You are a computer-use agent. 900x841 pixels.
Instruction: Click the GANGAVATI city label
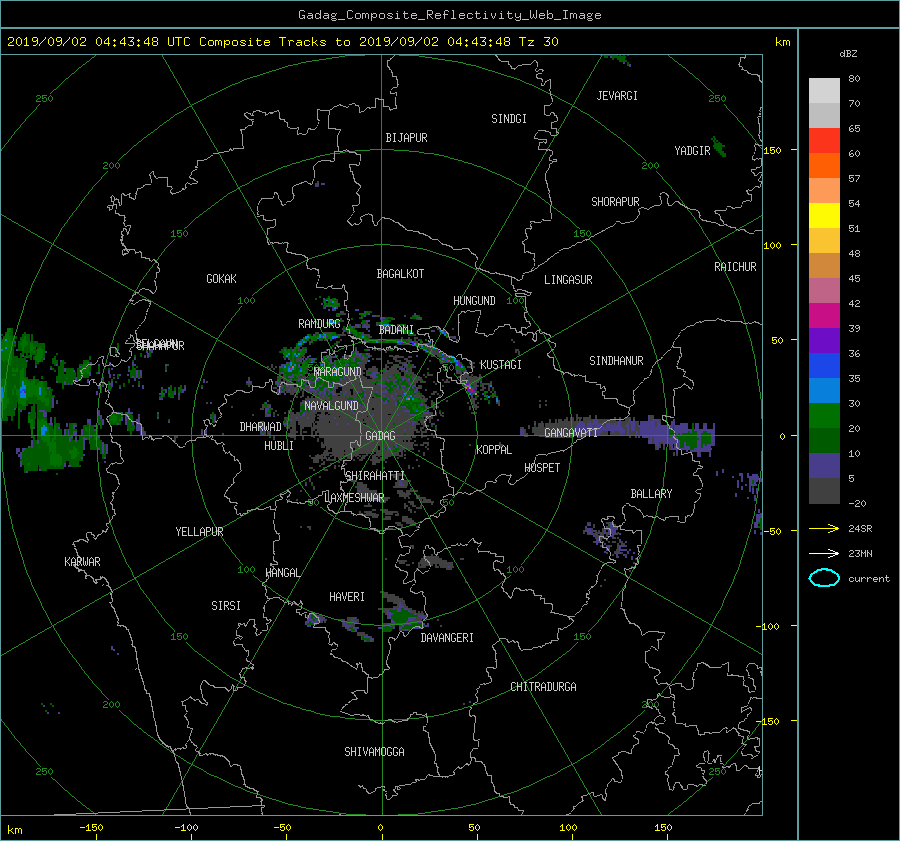(x=571, y=432)
